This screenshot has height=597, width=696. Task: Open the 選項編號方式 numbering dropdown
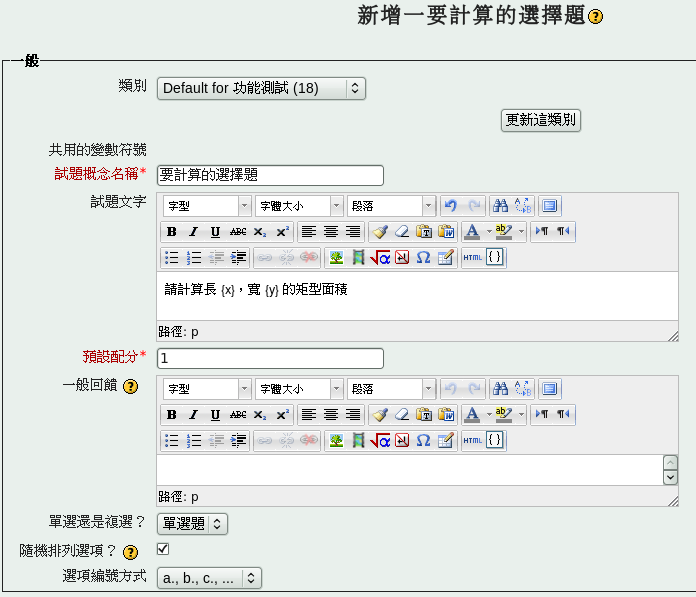pyautogui.click(x=209, y=578)
